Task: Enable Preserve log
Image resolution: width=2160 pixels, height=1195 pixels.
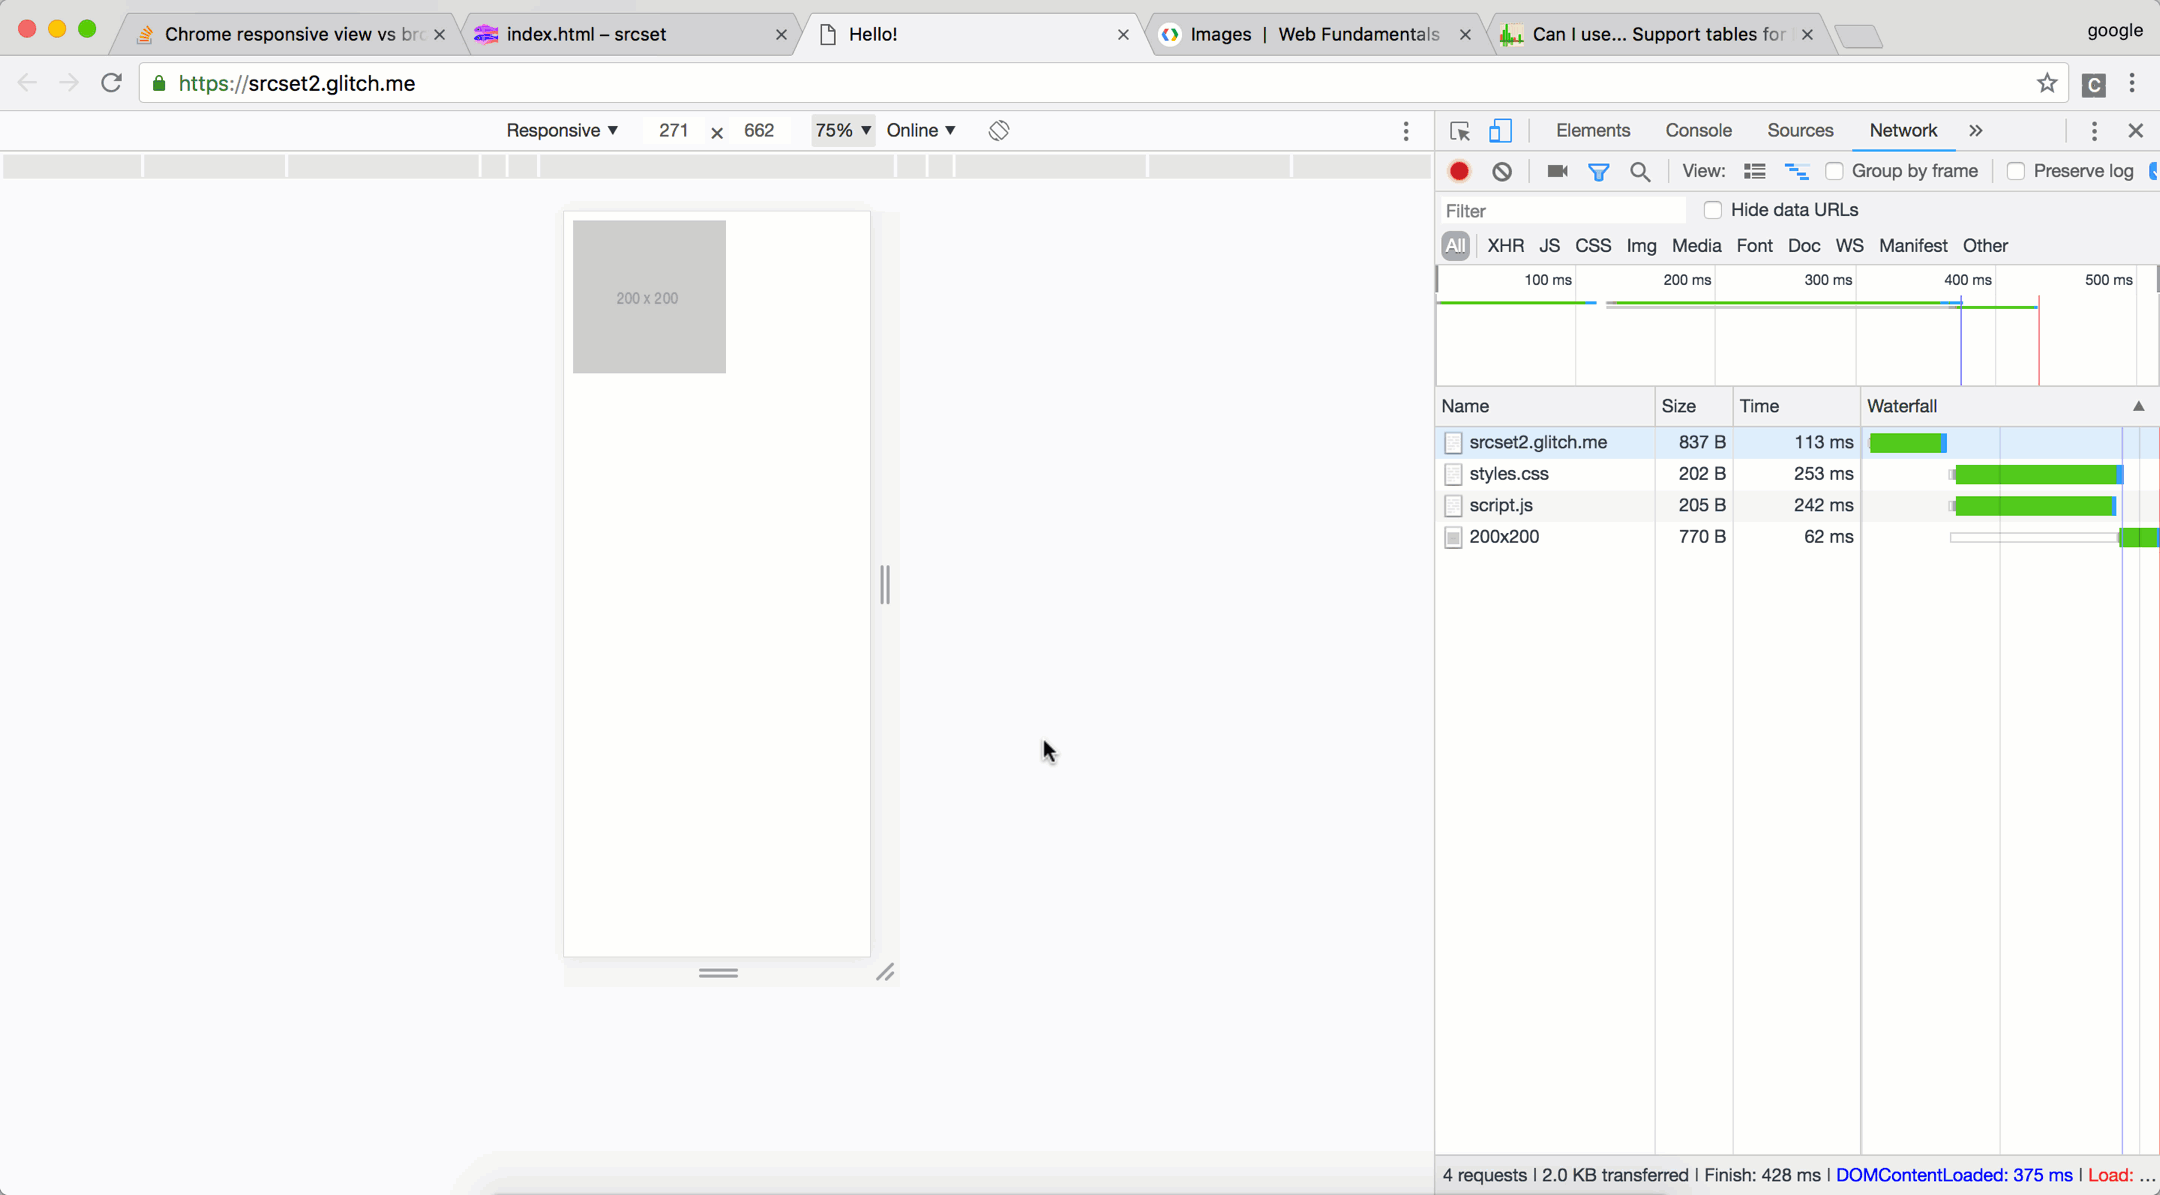Action: [x=2017, y=171]
